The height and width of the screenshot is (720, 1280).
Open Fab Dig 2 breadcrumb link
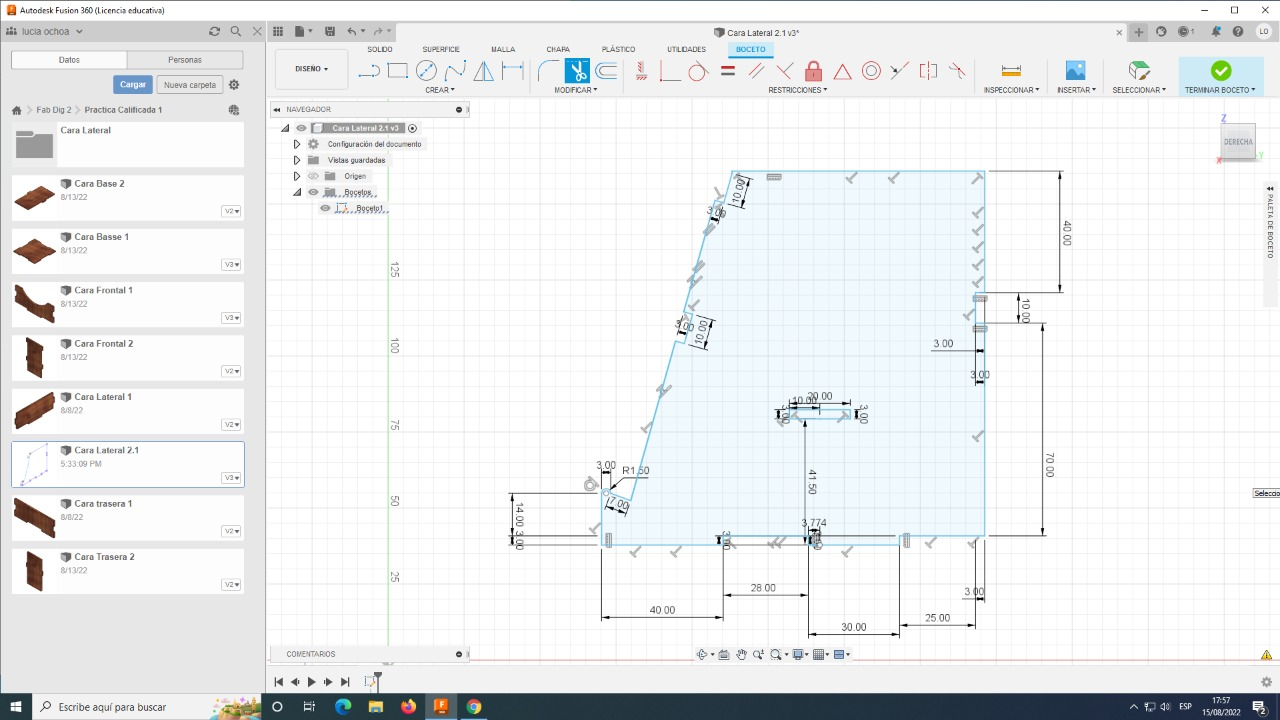point(54,110)
